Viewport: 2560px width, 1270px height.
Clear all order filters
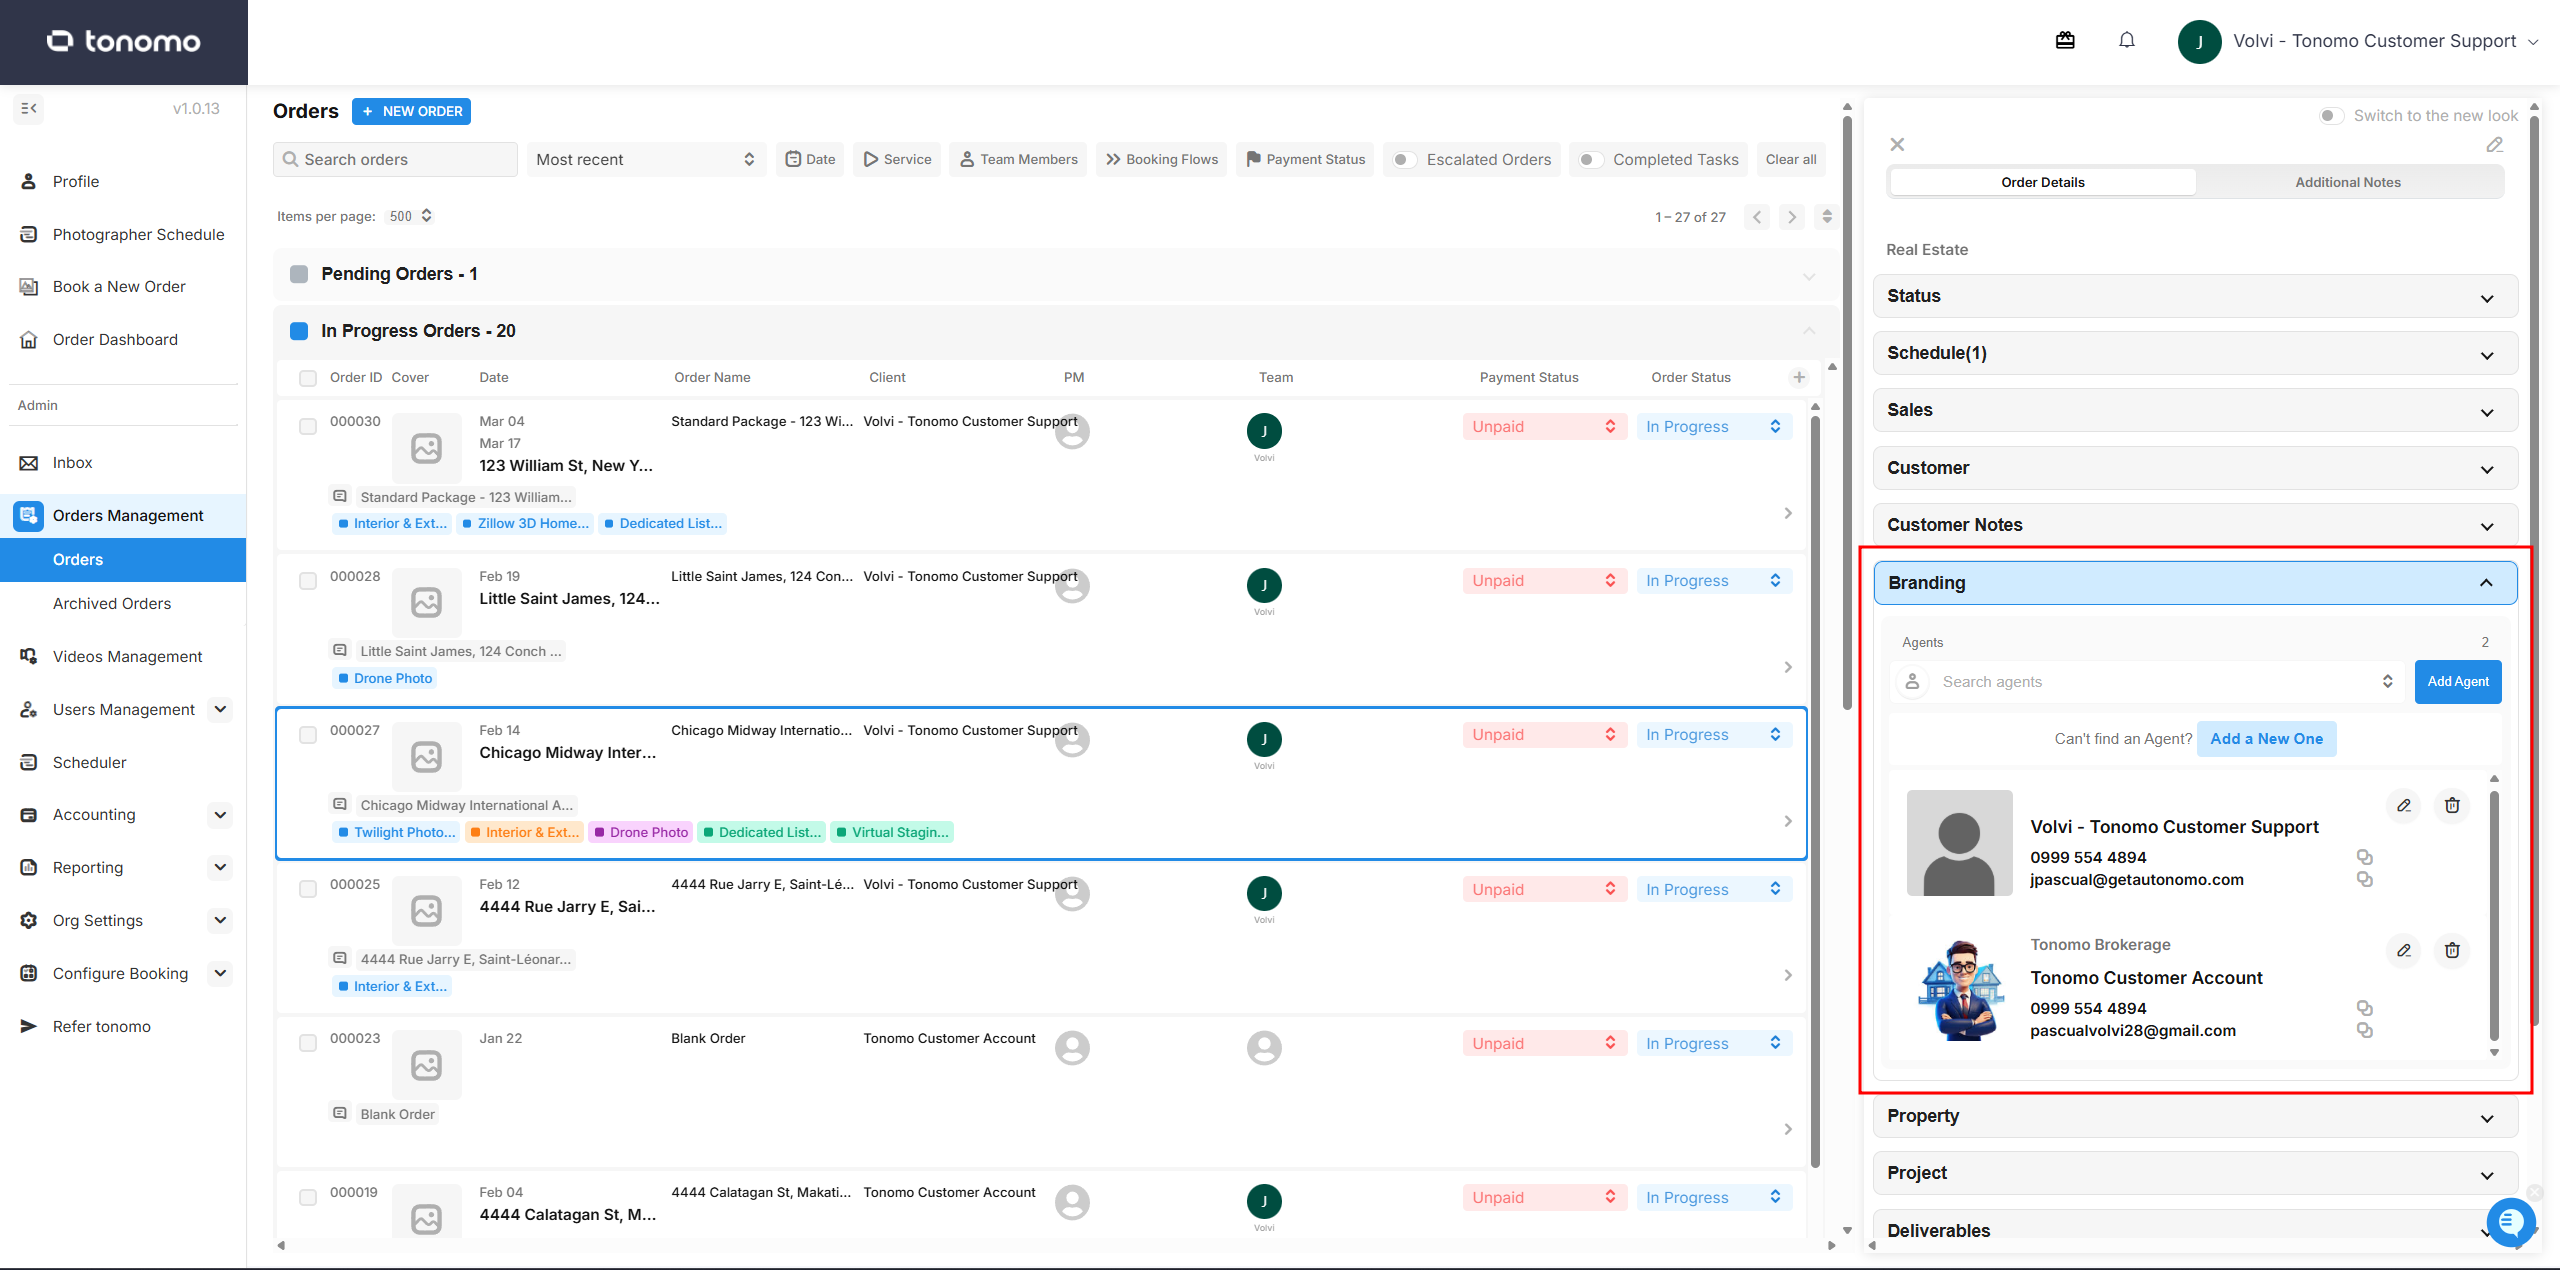point(1791,160)
